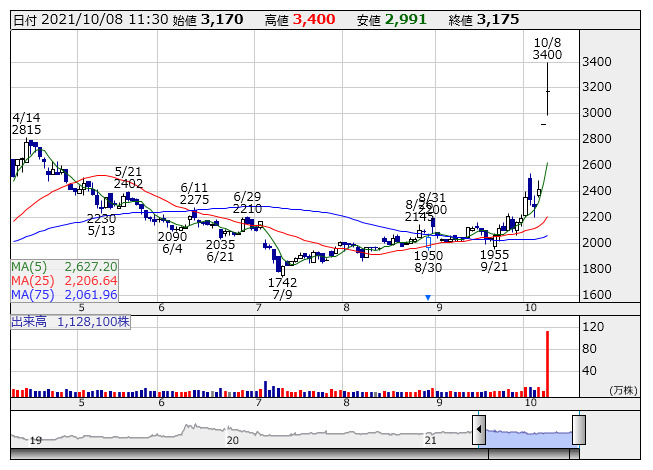Click the 出来高 1,128,100株 volume label
653x470 pixels.
coord(70,322)
